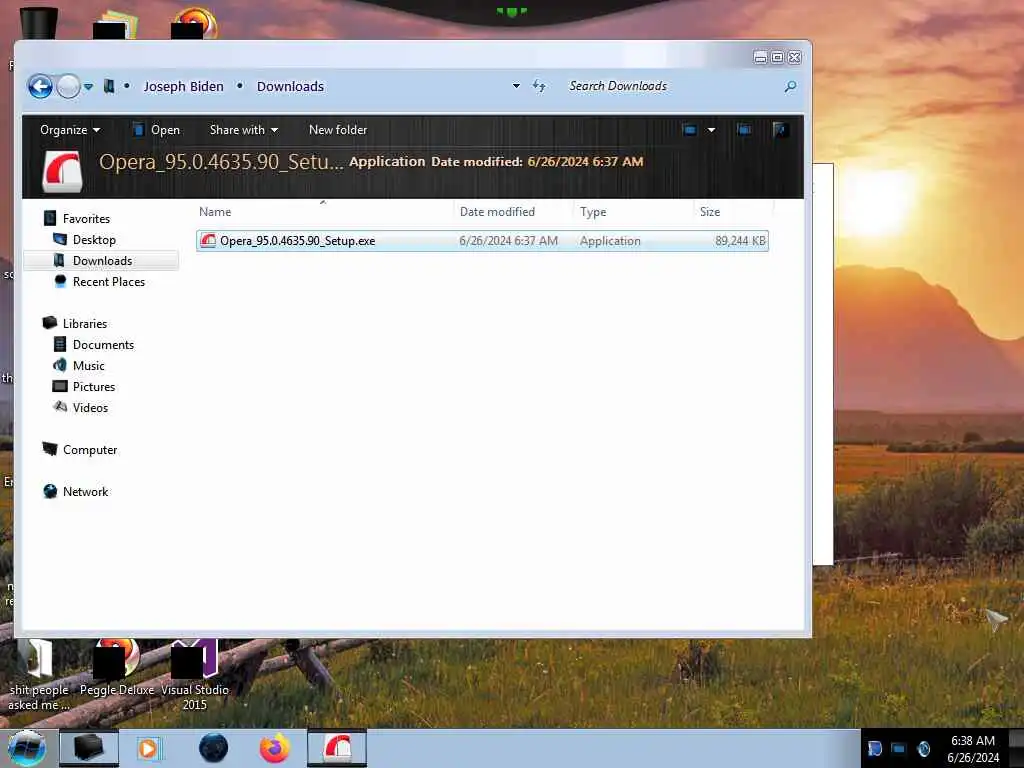
Task: Open the Pictures library
Action: (93, 387)
